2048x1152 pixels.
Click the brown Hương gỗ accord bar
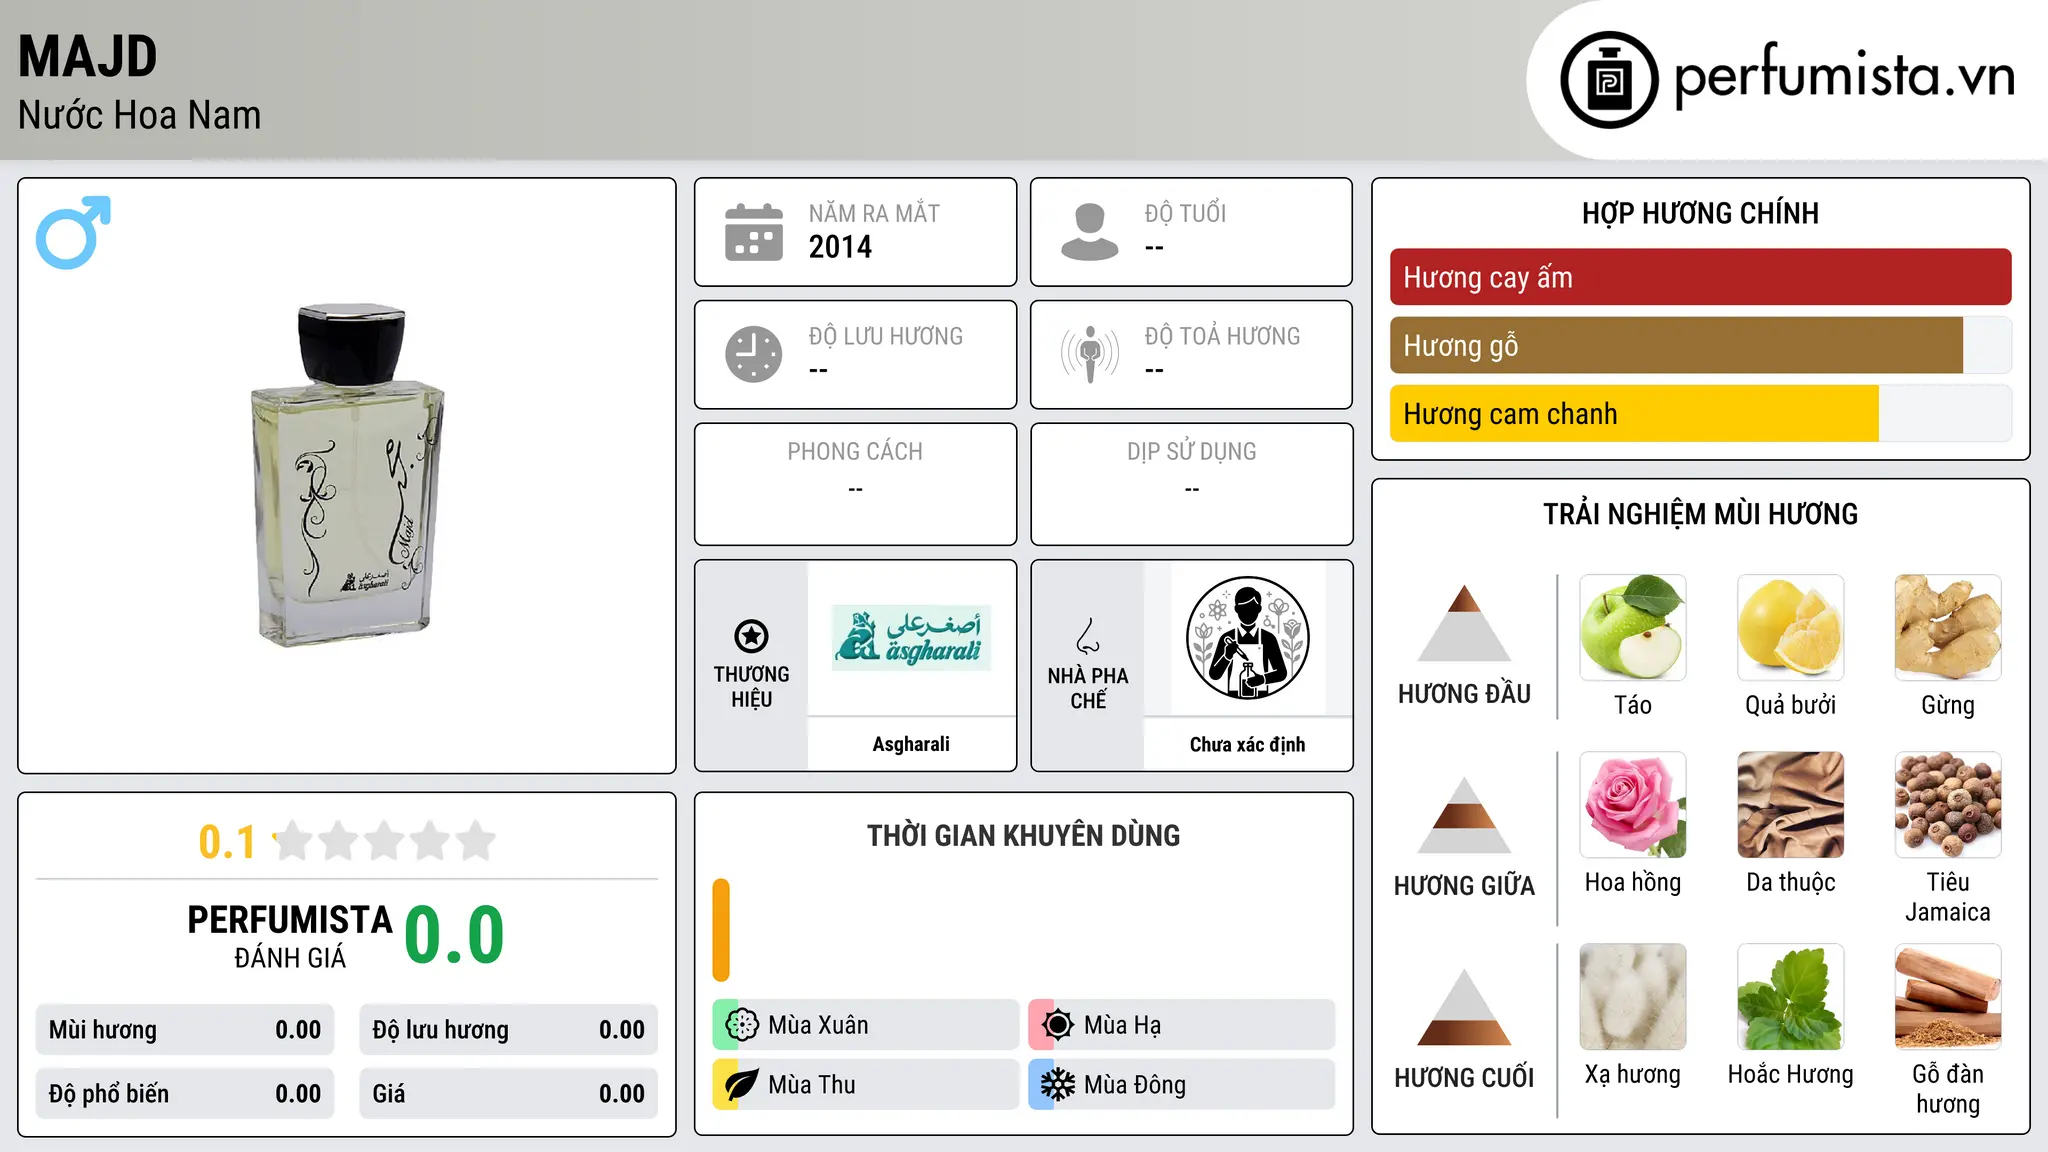[x=1676, y=345]
